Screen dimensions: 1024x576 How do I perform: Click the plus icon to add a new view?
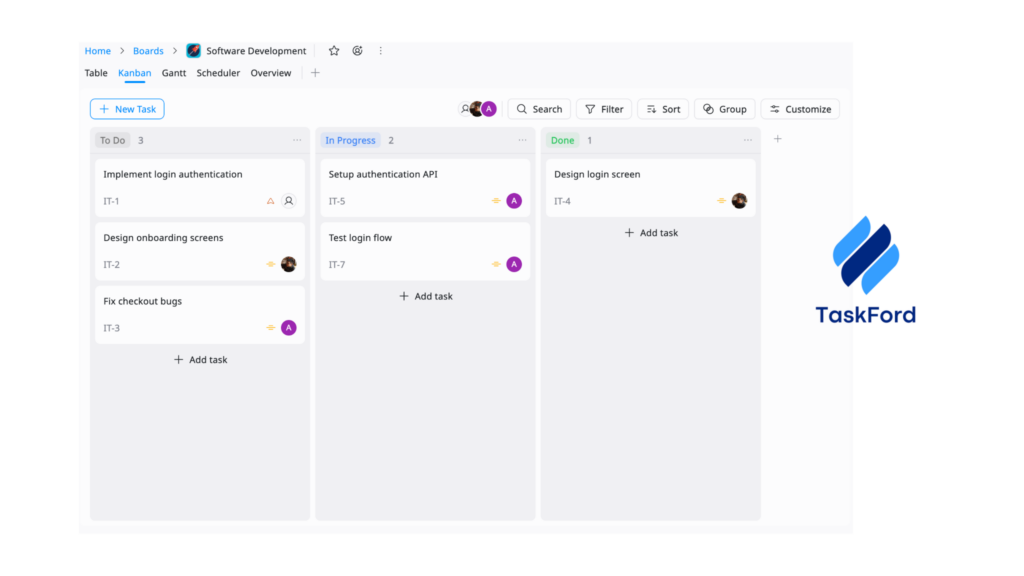(314, 72)
